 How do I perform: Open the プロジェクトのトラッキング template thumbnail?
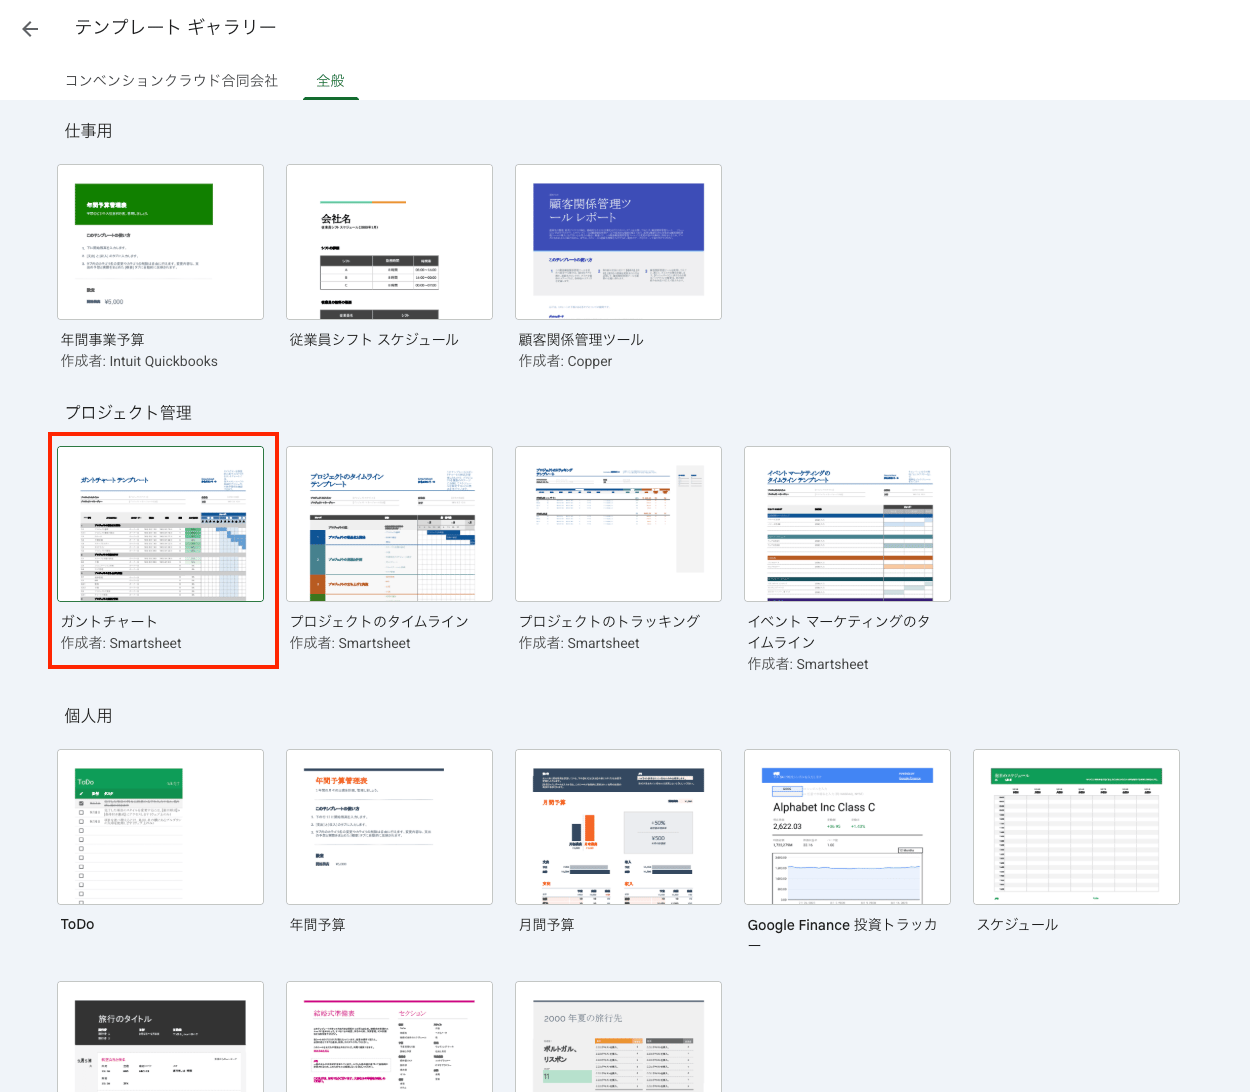[x=618, y=524]
